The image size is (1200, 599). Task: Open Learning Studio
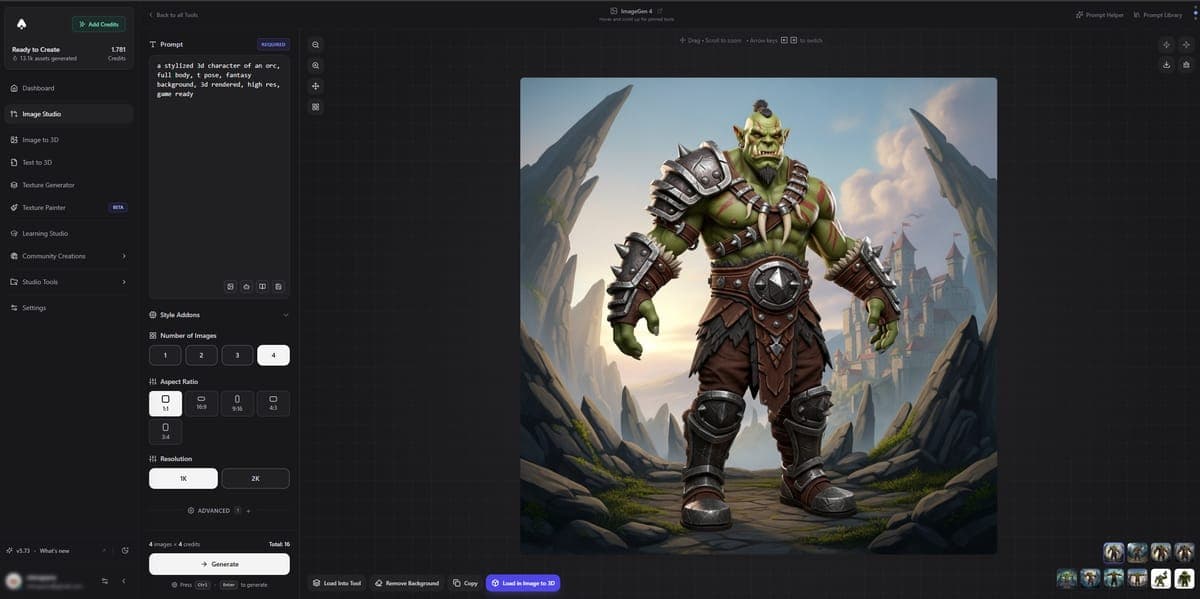point(68,233)
